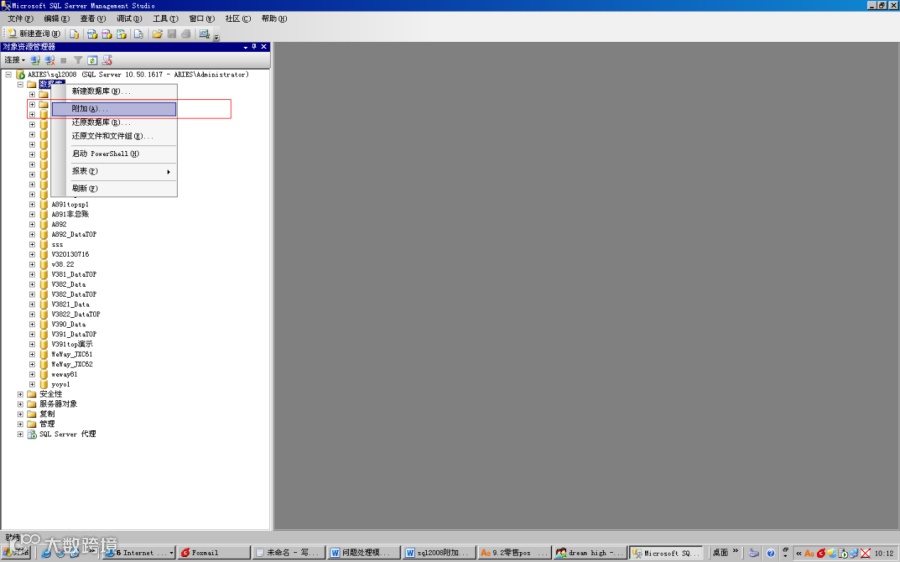Switch to dream high taskbar window
This screenshot has height=562, width=900.
(590, 552)
